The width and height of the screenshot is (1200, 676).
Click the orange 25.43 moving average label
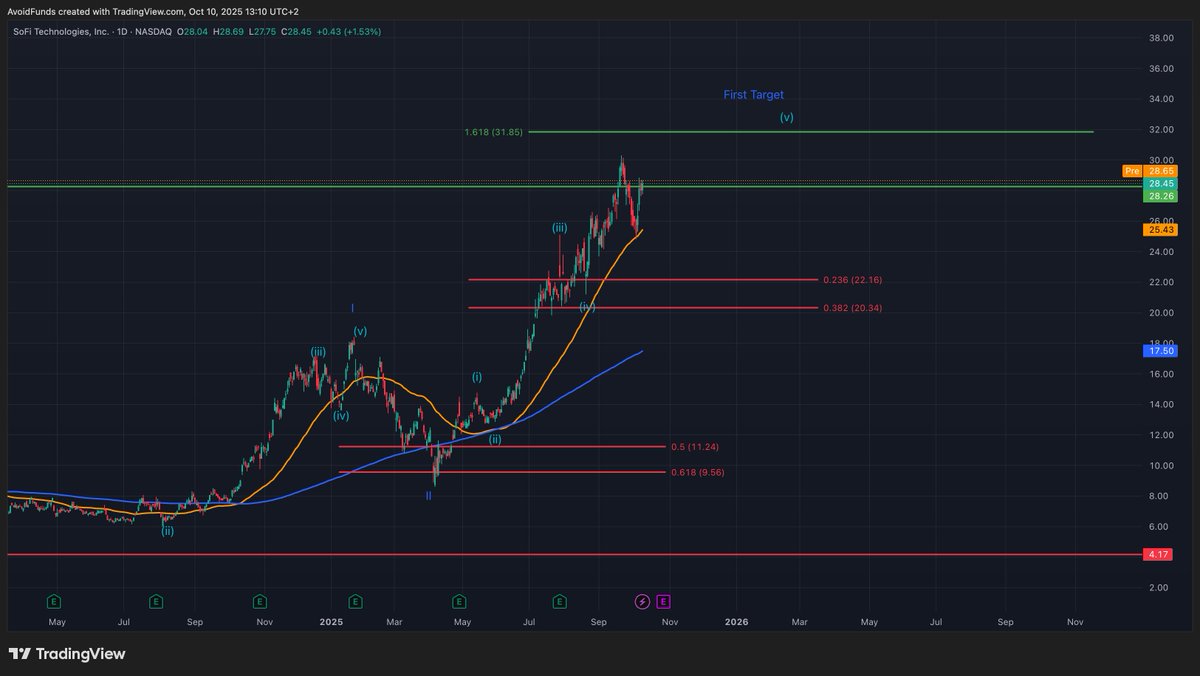(1160, 229)
